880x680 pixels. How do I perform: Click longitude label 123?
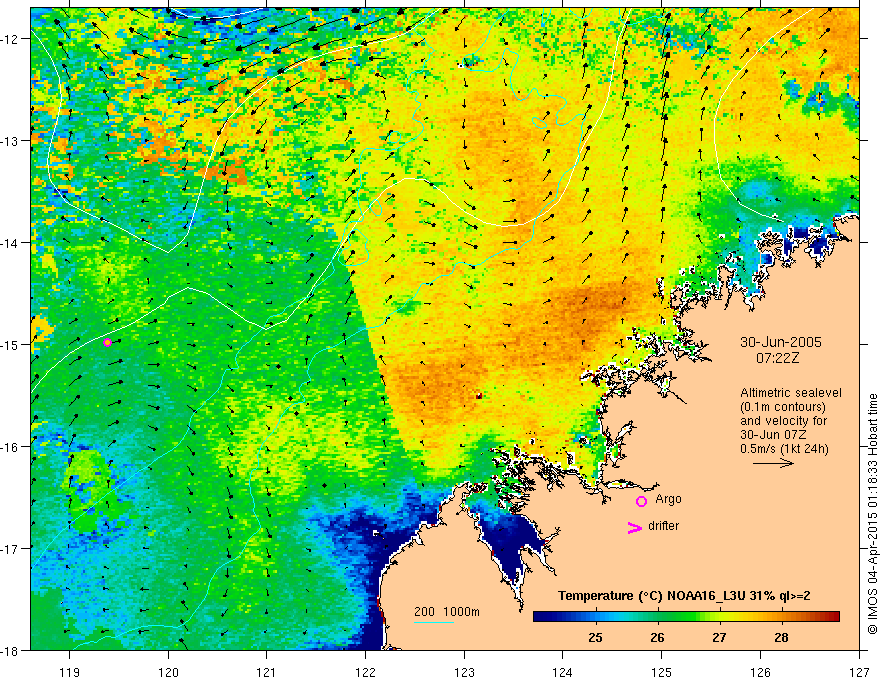[x=464, y=672]
